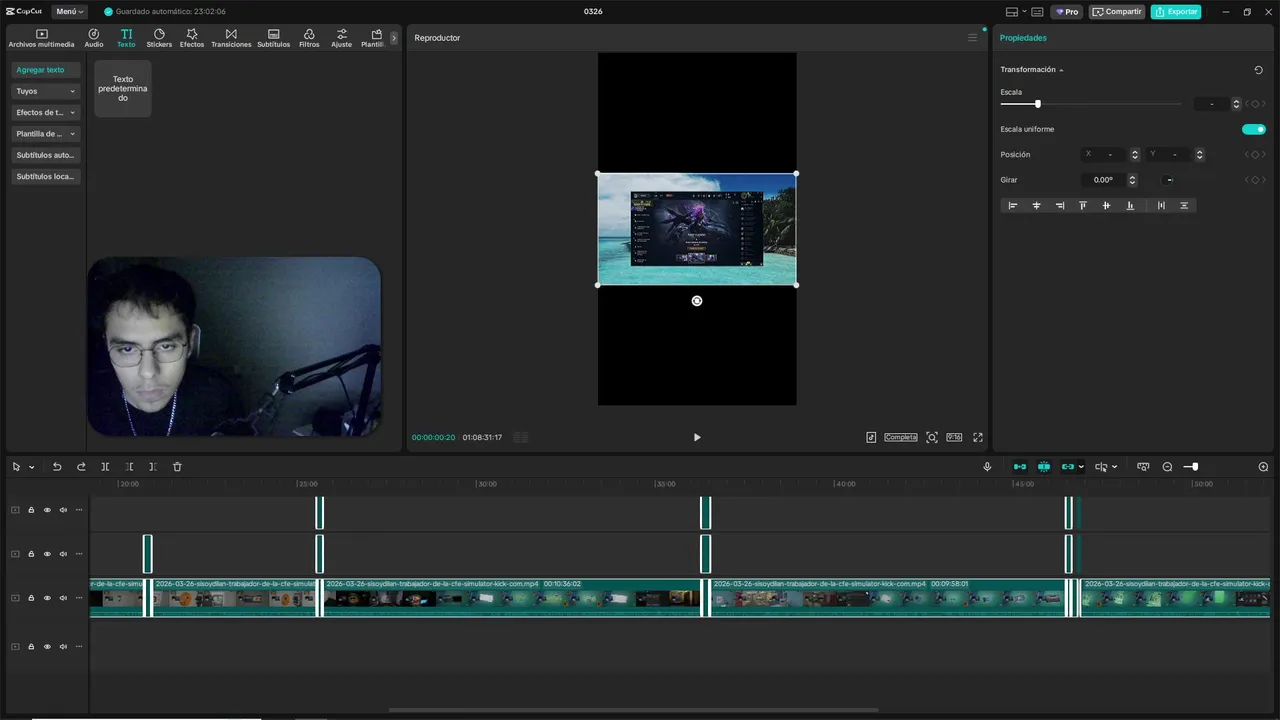
Task: Click the rotate handle below preview clip
Action: point(697,301)
